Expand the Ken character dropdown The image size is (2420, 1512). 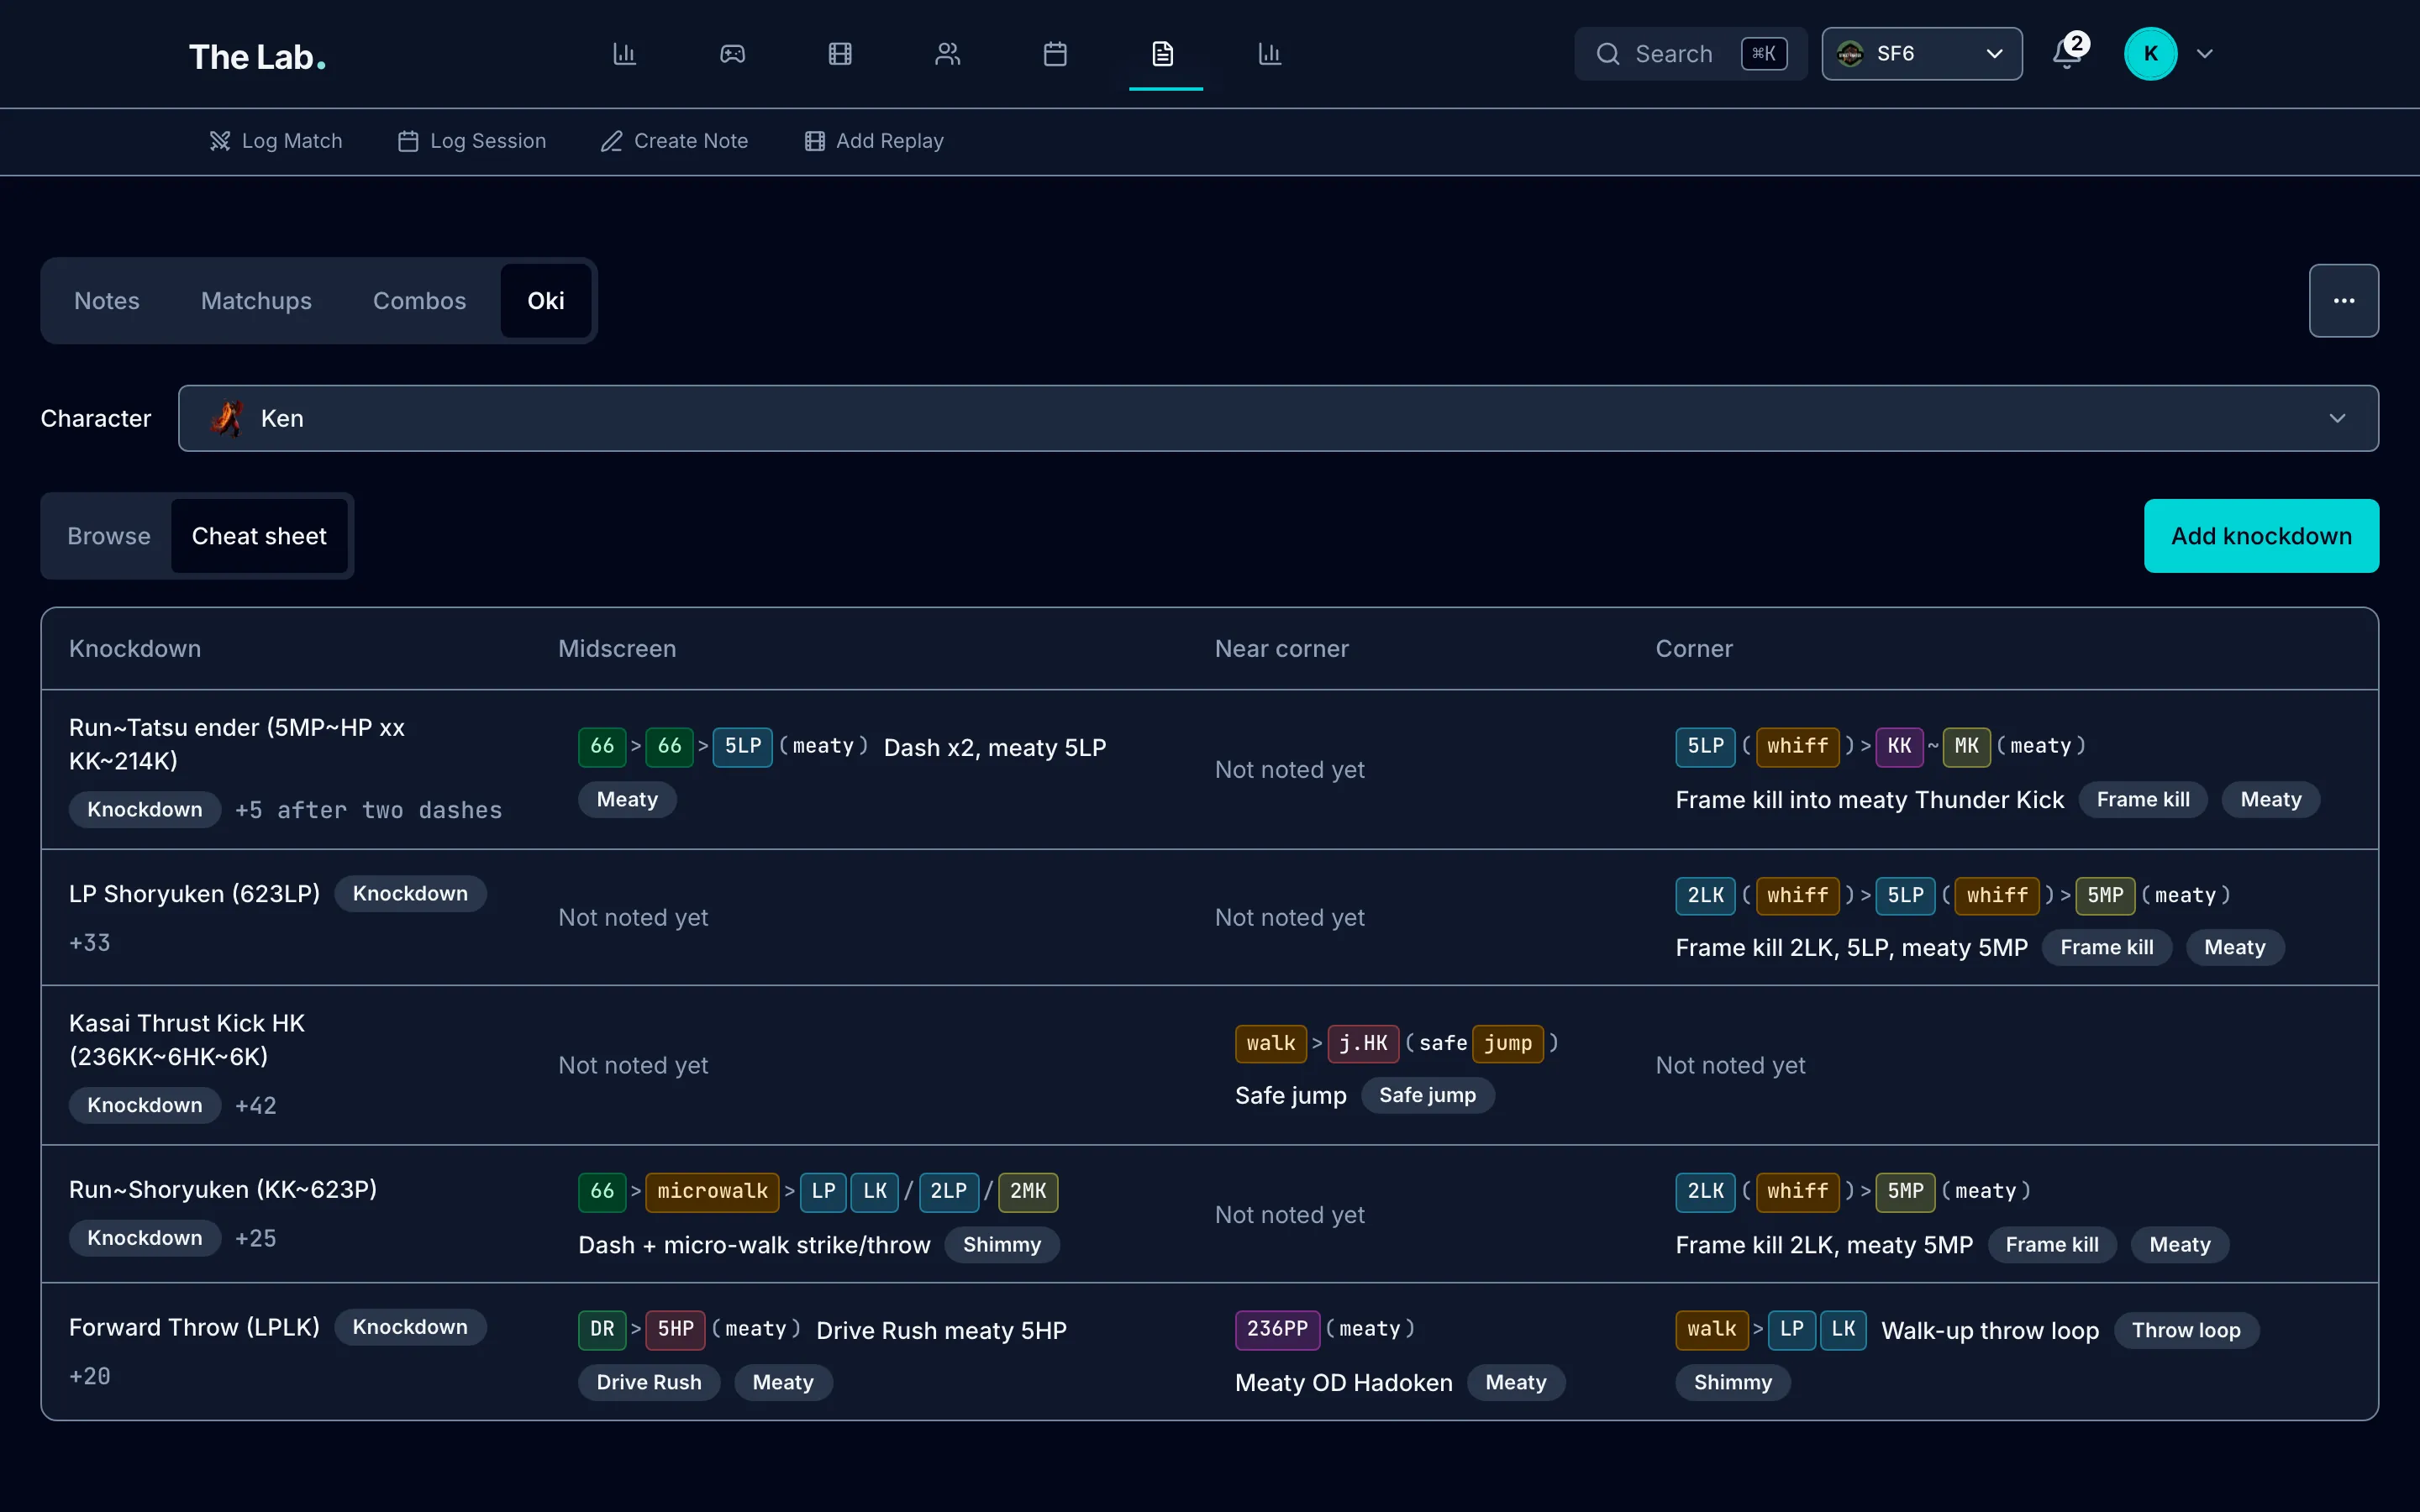point(1278,418)
